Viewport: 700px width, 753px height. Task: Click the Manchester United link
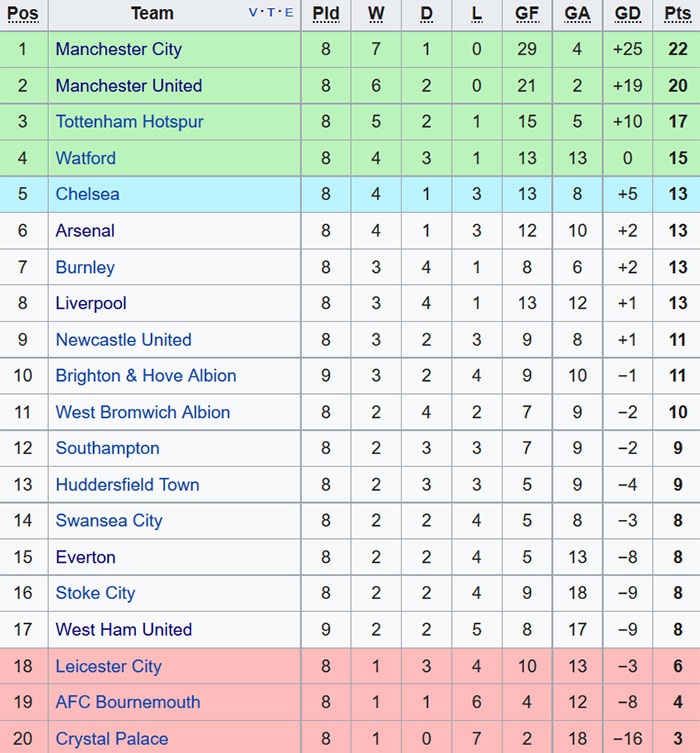128,86
